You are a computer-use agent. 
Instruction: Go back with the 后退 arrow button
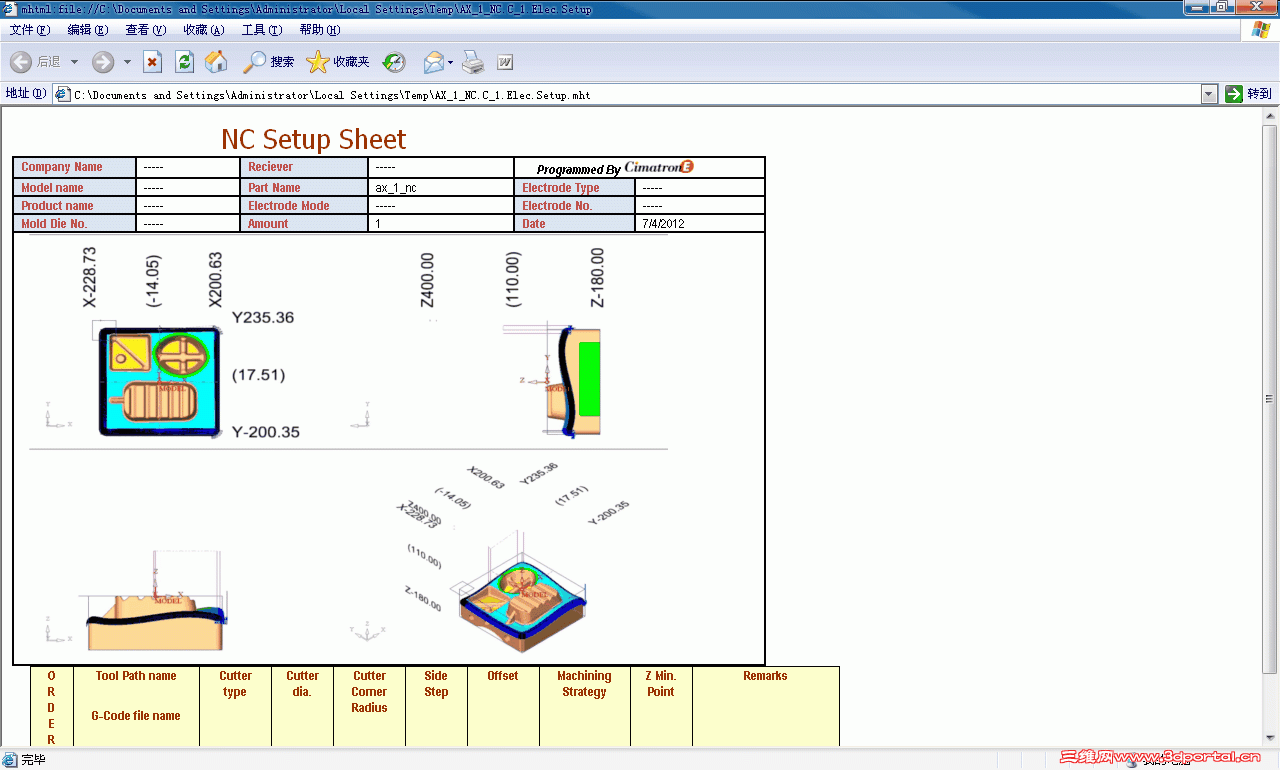click(x=36, y=62)
